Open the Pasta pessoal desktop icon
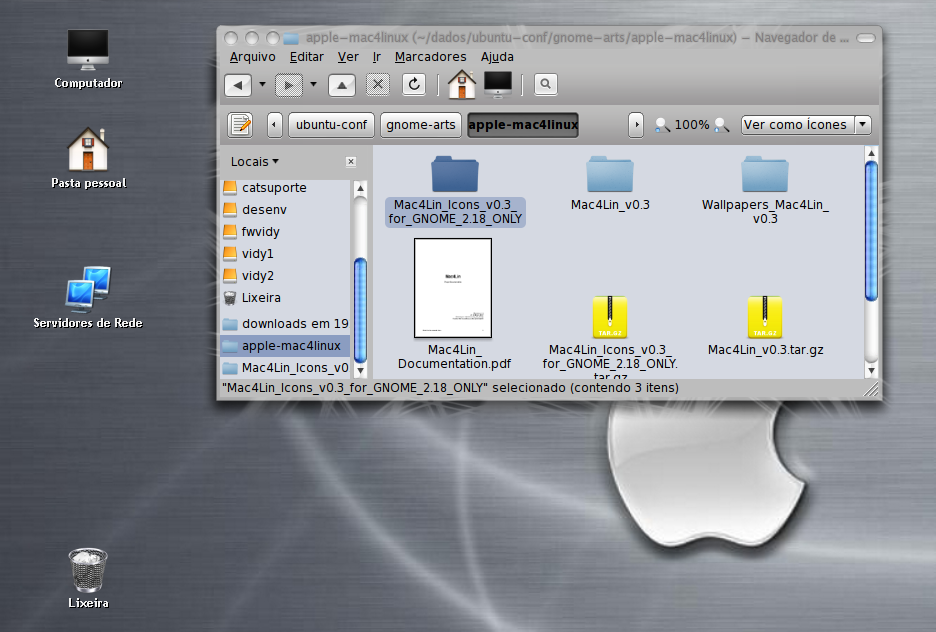936x632 pixels. (88, 158)
